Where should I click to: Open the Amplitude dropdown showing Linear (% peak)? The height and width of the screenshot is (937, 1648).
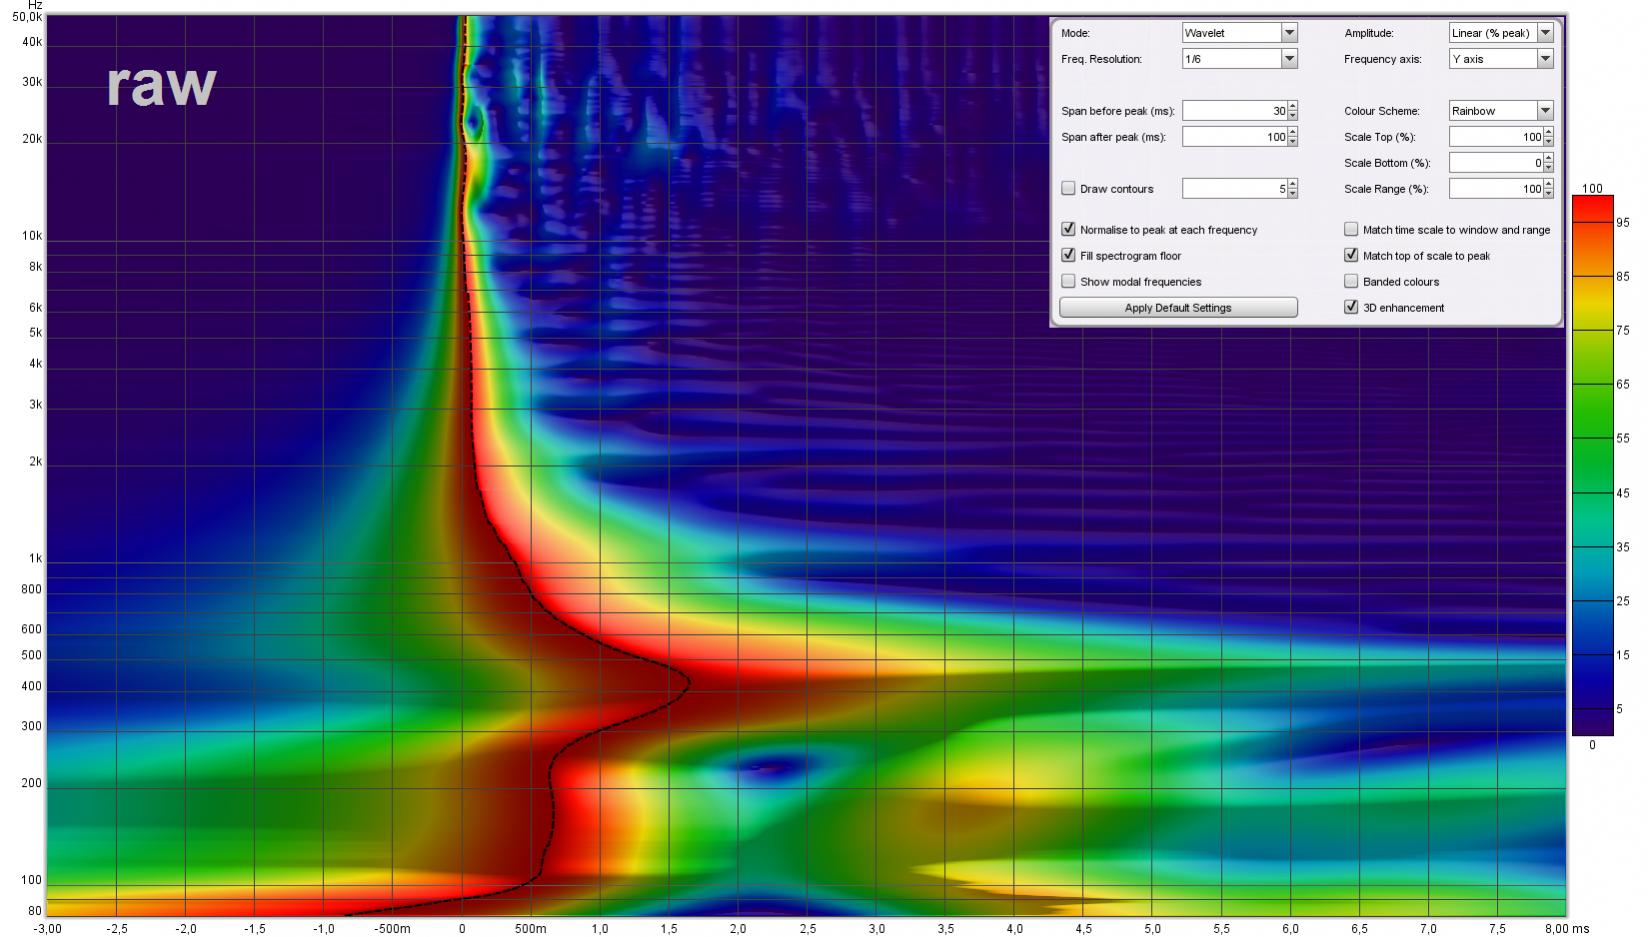tap(1501, 33)
